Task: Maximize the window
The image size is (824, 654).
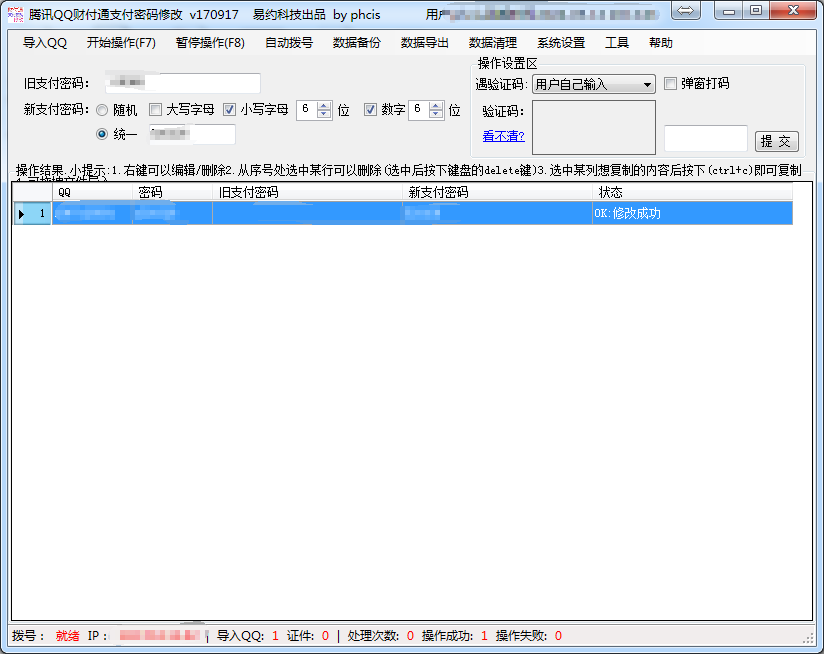Action: 756,11
